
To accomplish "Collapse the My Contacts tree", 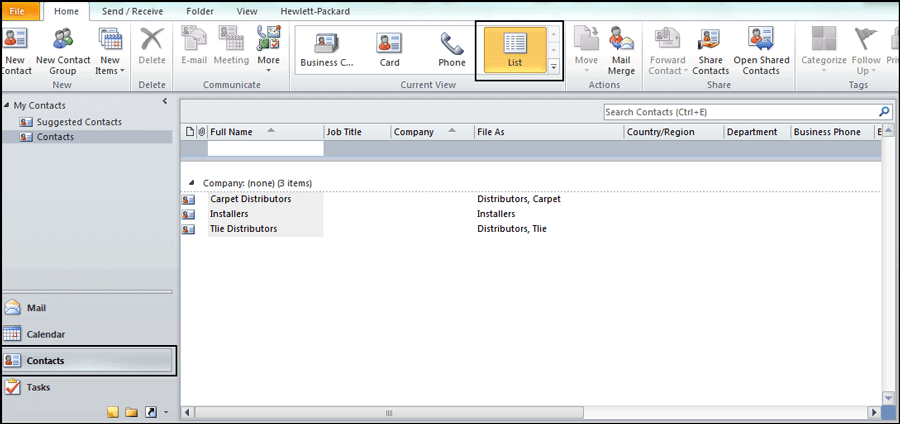I will tap(7, 105).
